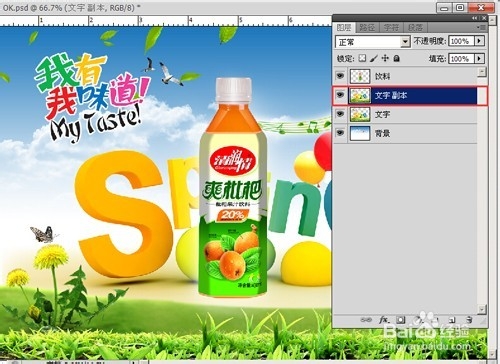Switch to the 路径 tab
The width and height of the screenshot is (500, 364).
click(x=367, y=27)
